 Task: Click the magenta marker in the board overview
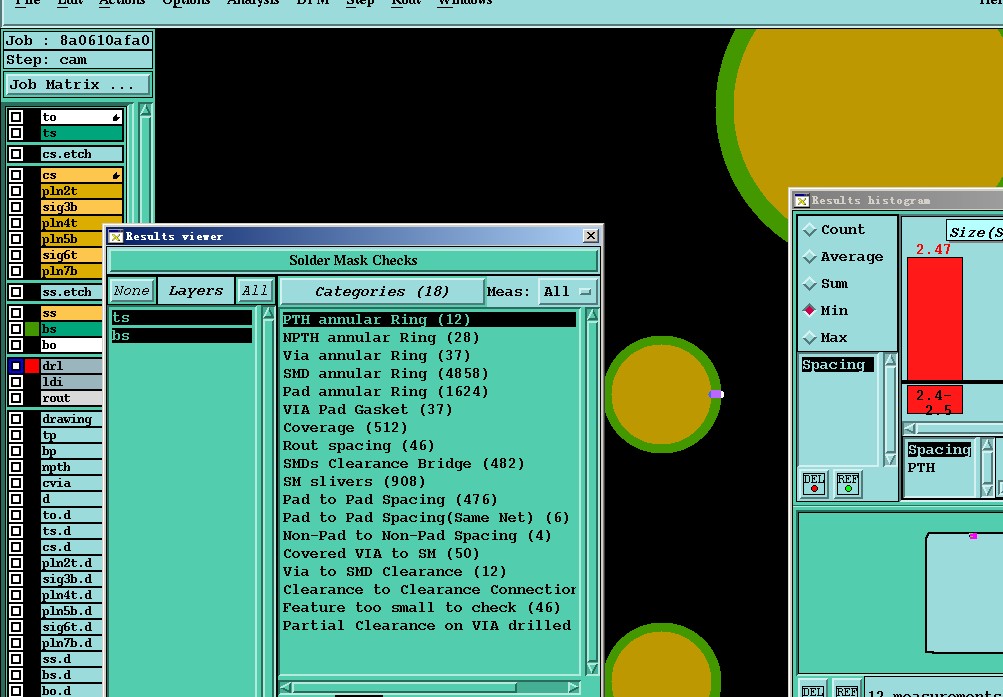click(973, 536)
